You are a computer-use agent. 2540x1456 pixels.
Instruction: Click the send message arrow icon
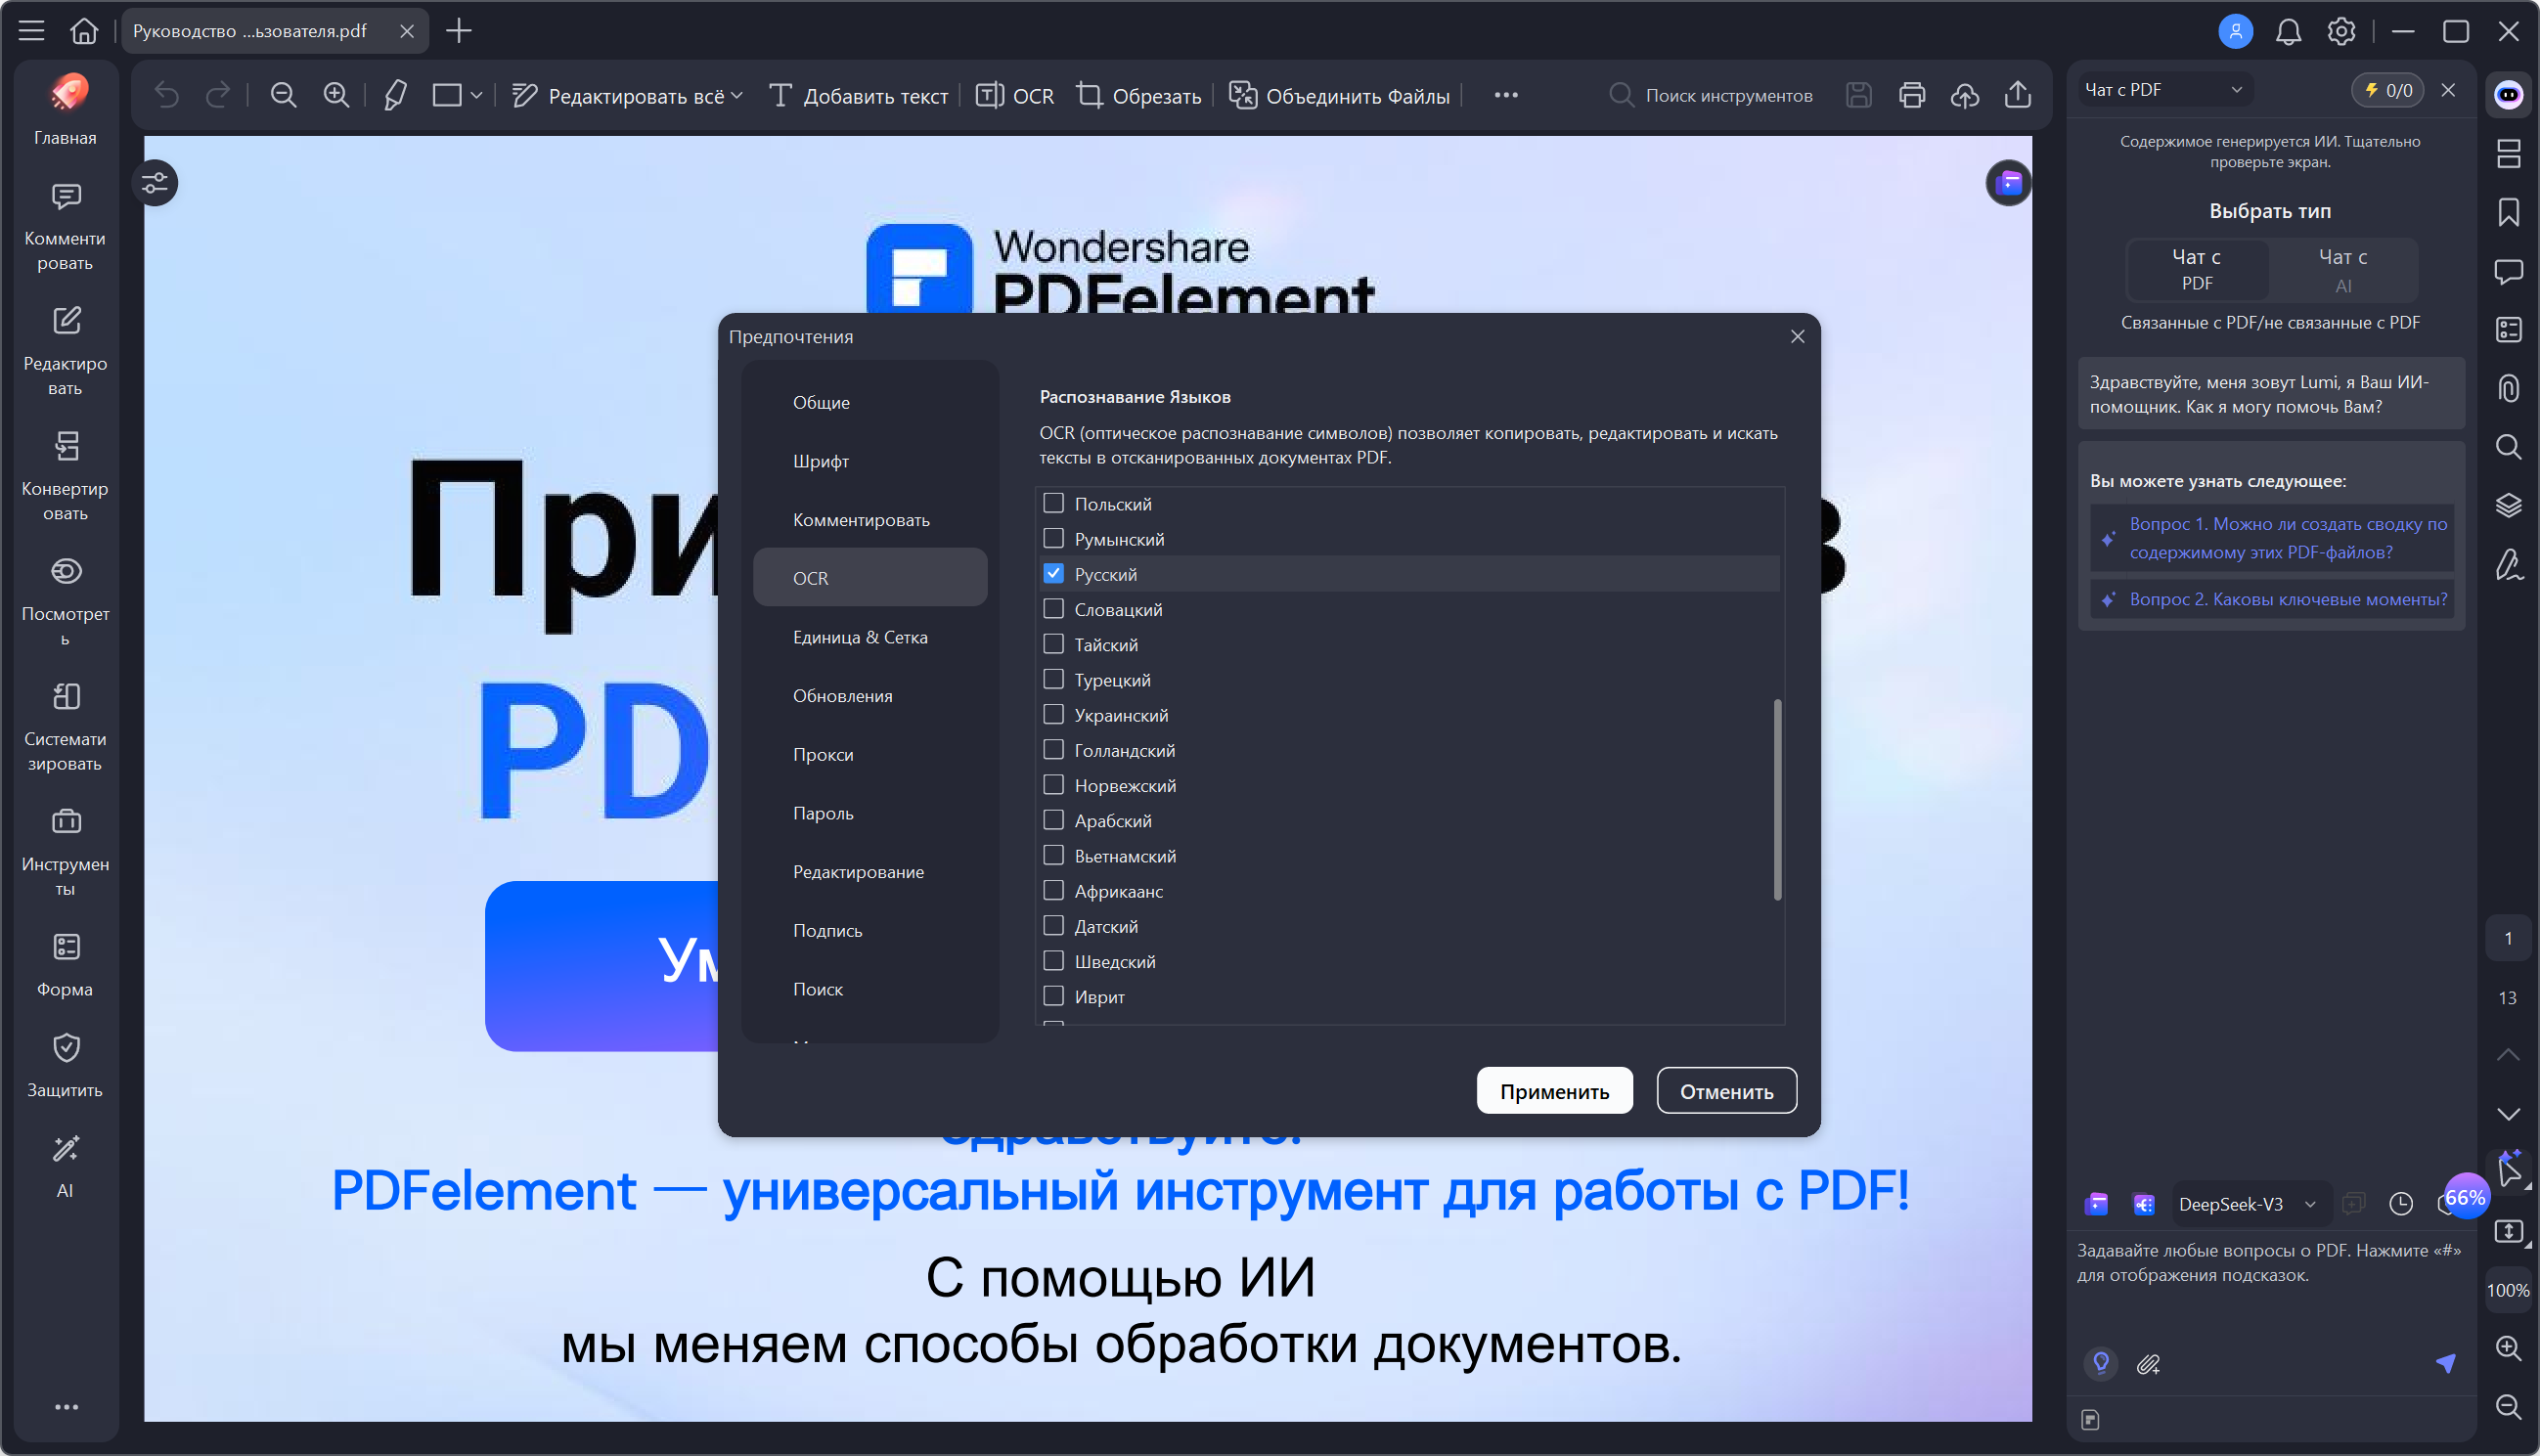coord(2445,1363)
